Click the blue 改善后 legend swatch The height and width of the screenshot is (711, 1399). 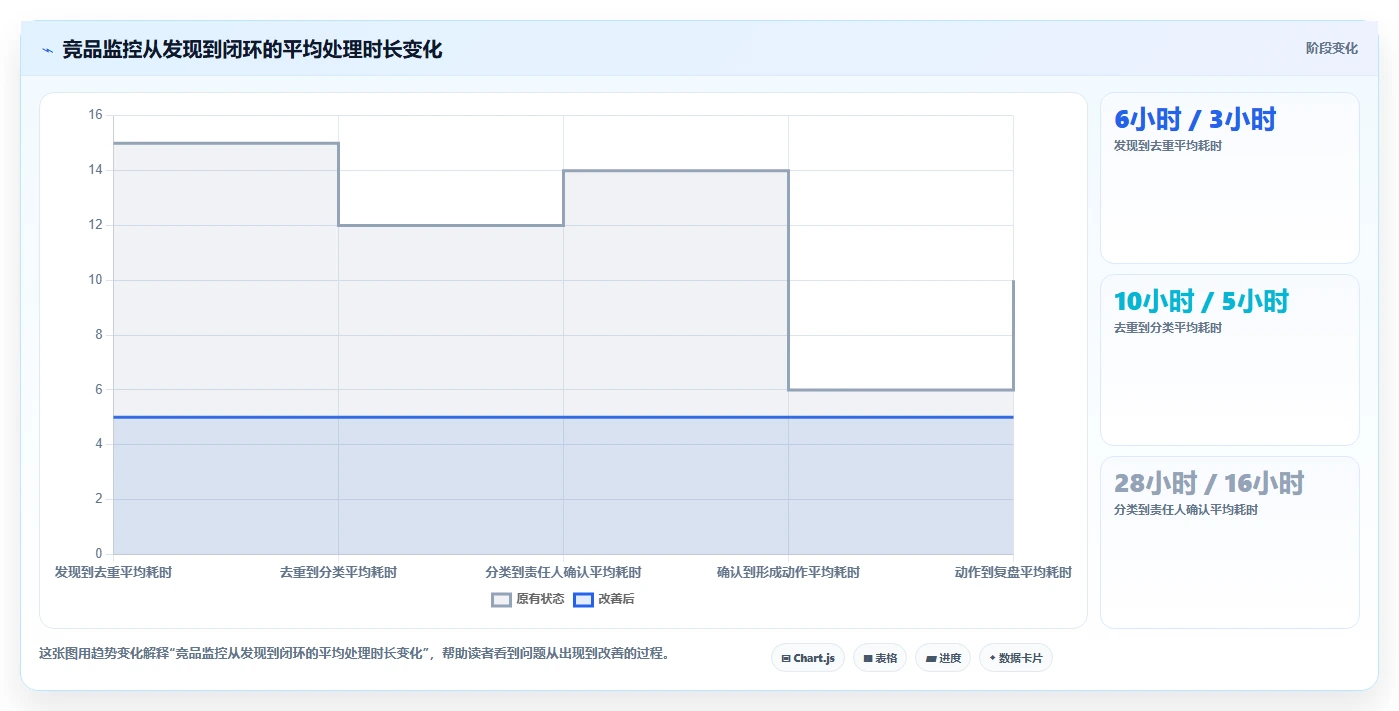[583, 599]
